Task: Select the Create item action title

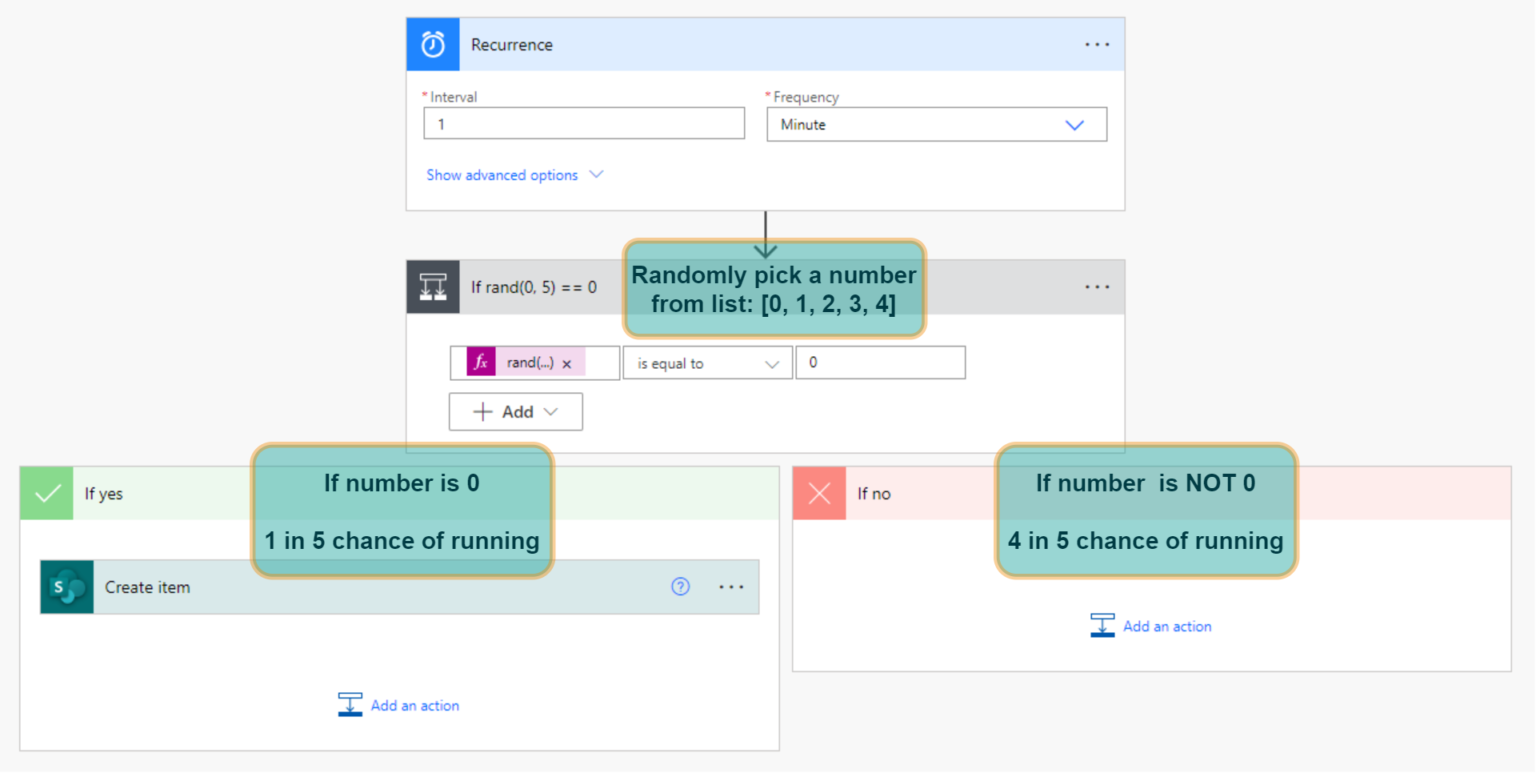Action: click(x=147, y=587)
